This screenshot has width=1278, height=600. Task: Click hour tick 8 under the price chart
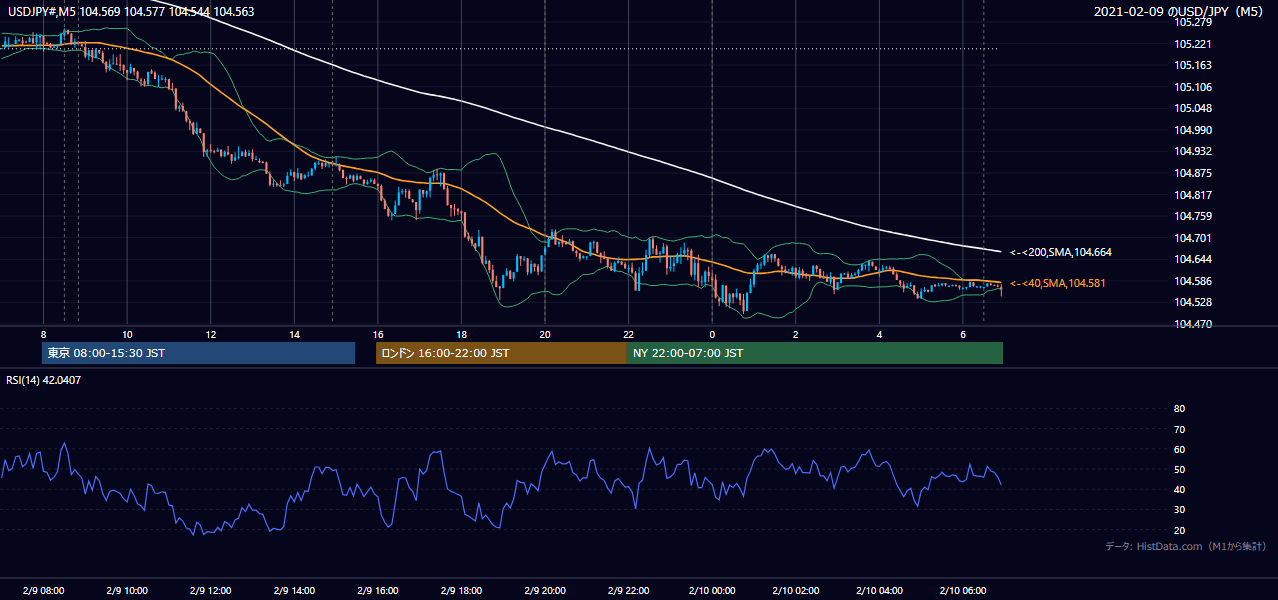(x=43, y=334)
